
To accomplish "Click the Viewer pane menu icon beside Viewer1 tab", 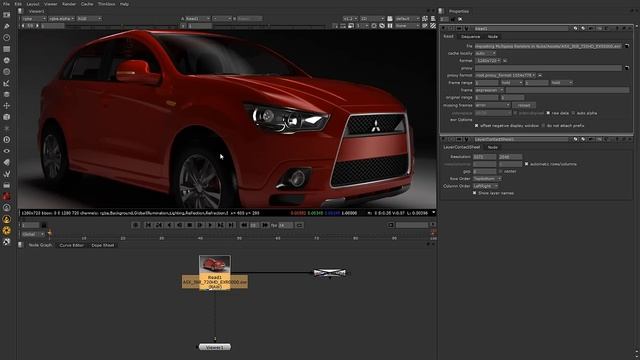I will 20,11.
